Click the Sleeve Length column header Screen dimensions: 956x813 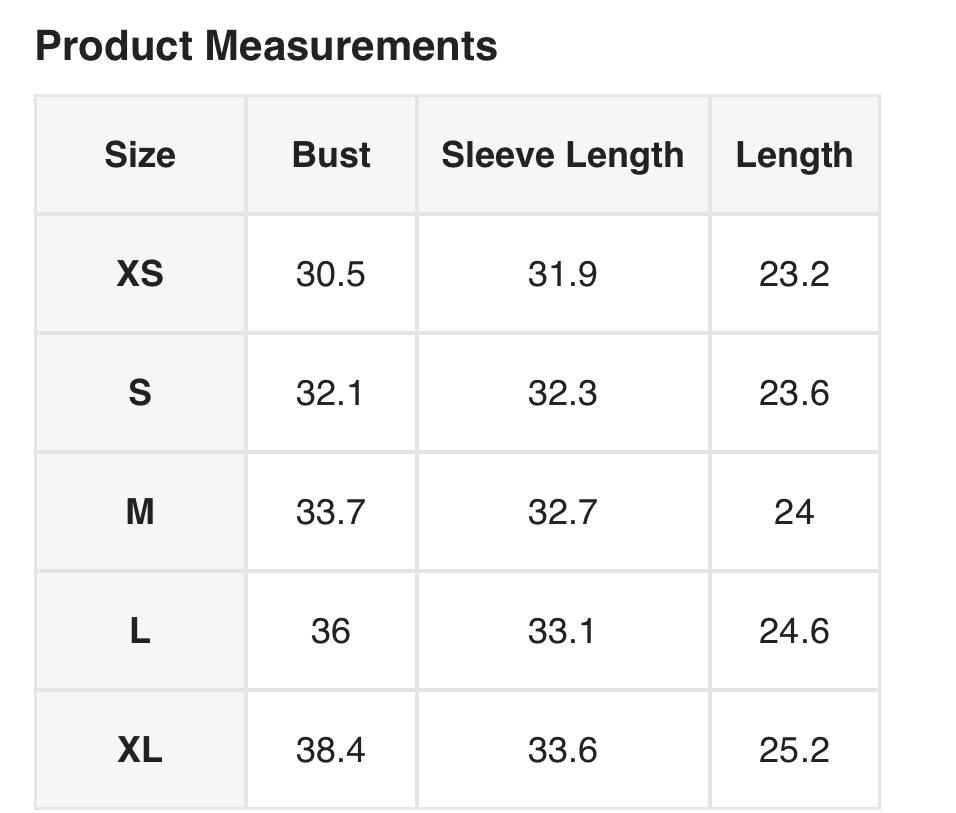563,155
